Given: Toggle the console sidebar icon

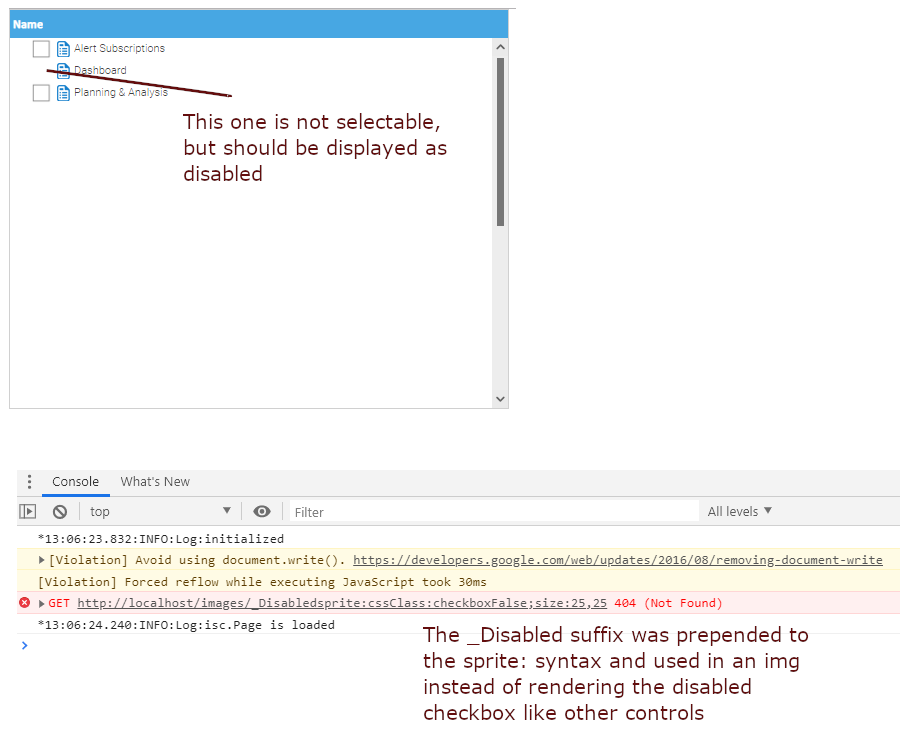Looking at the screenshot, I should 28,511.
